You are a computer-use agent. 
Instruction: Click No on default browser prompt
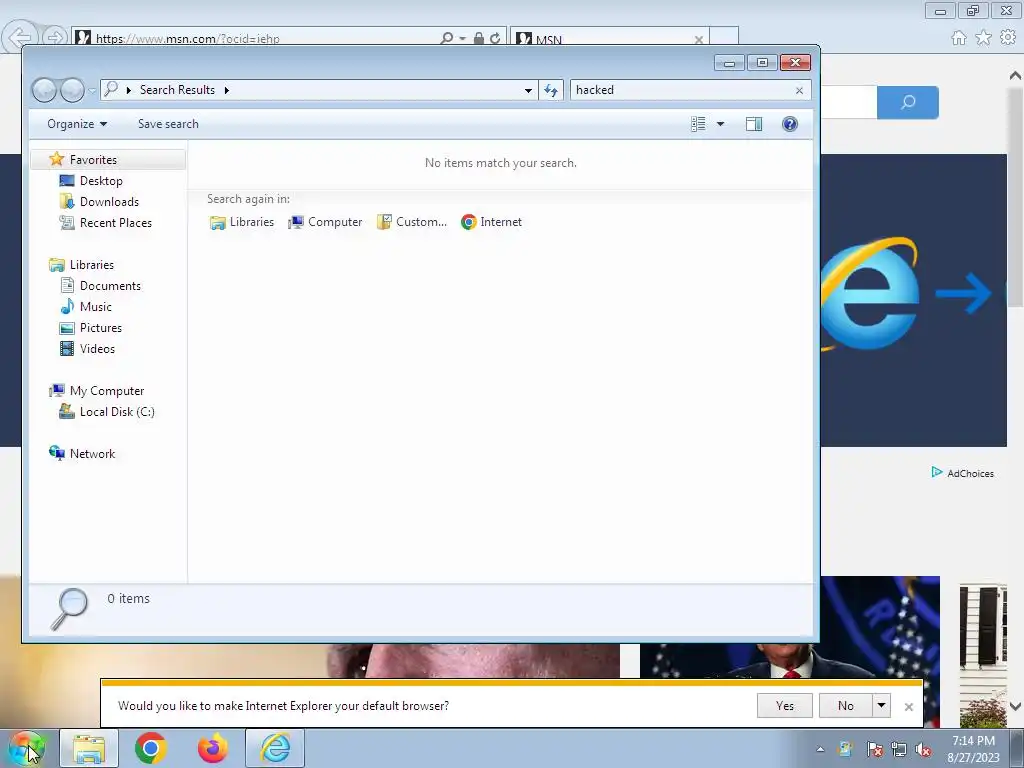tap(846, 706)
